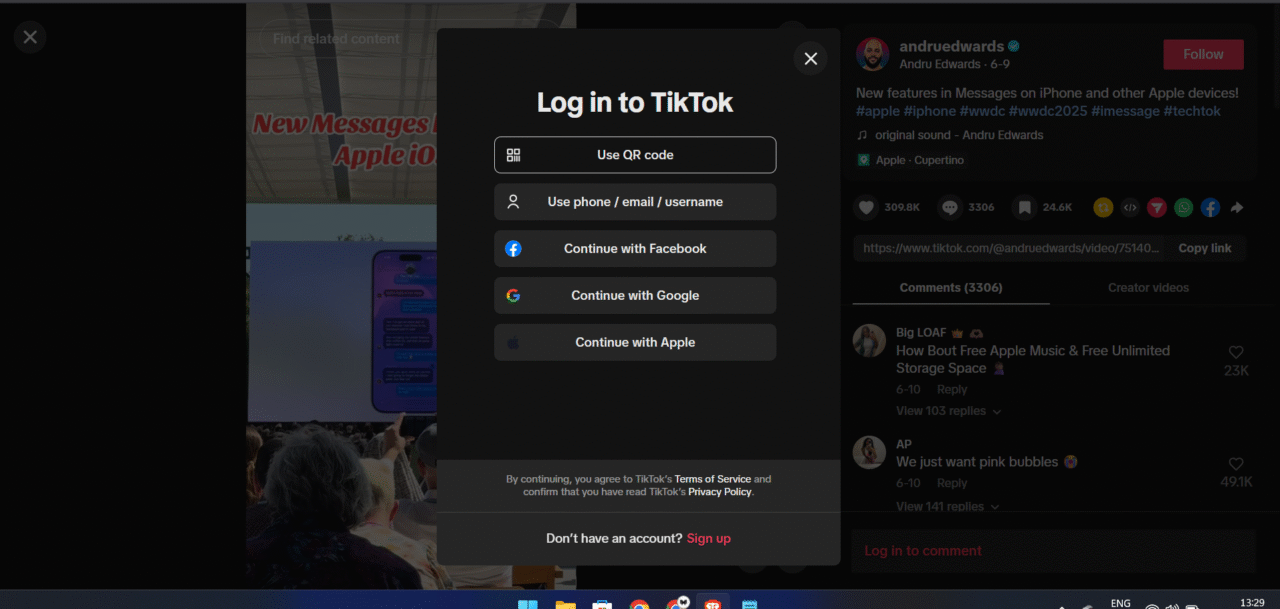Viewport: 1280px width, 609px height.
Task: Continue with Facebook login
Action: tap(635, 249)
